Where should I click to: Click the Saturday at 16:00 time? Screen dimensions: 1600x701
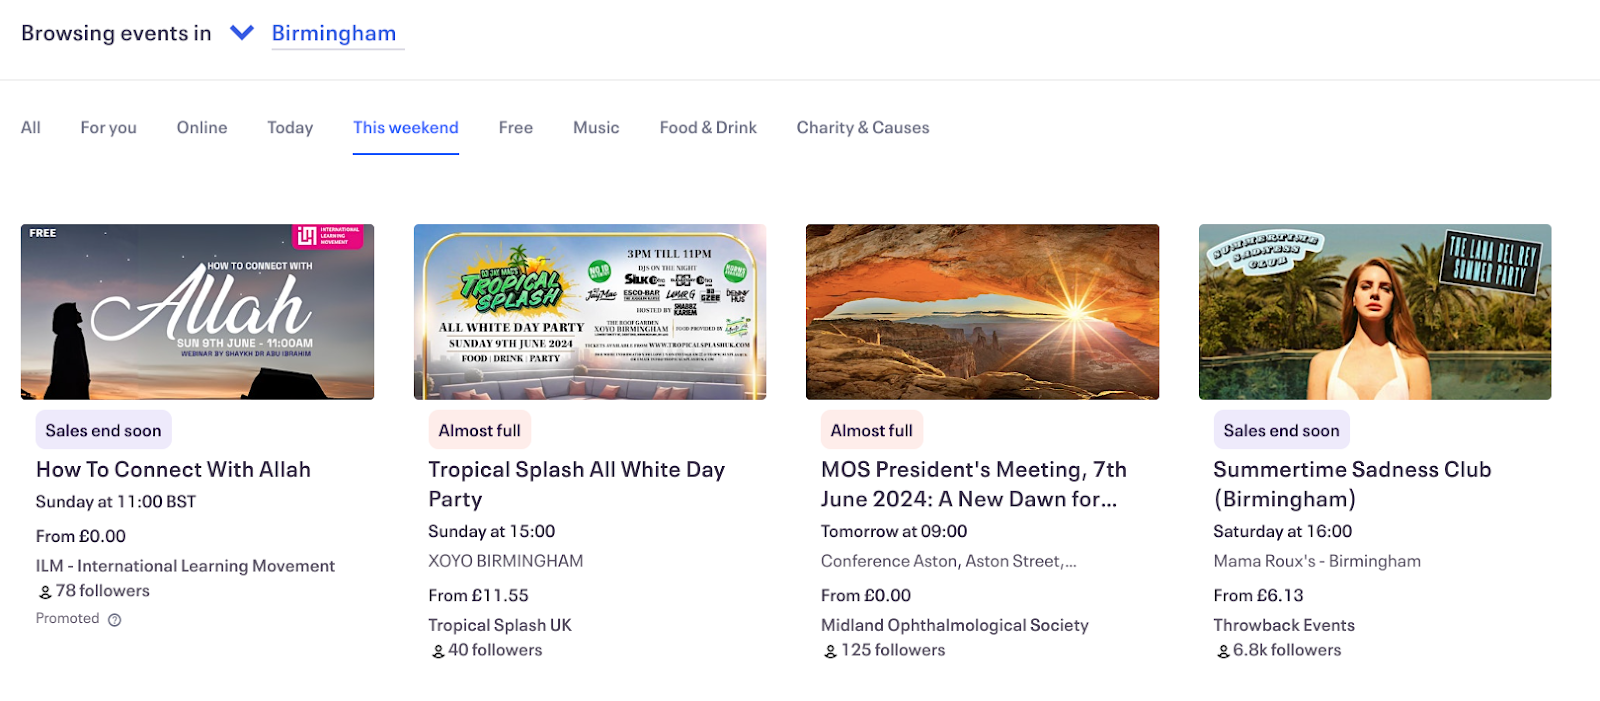point(1283,532)
